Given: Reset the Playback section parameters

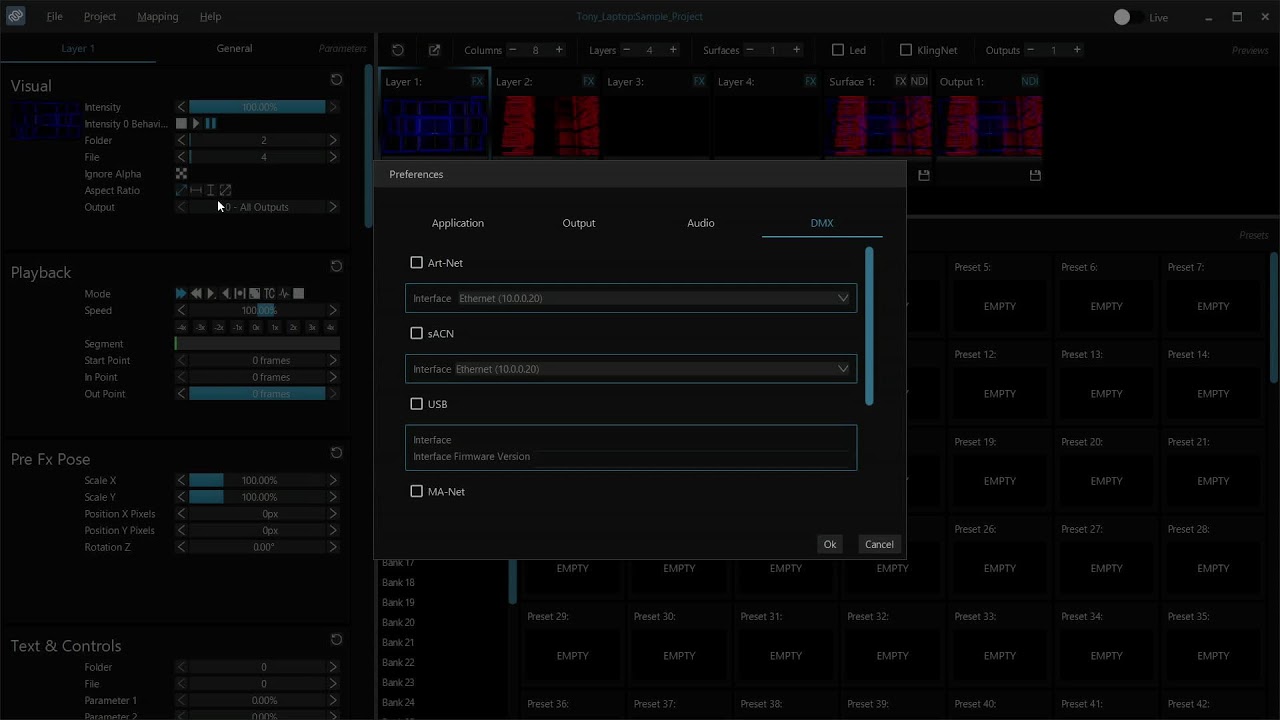Looking at the screenshot, I should (336, 266).
